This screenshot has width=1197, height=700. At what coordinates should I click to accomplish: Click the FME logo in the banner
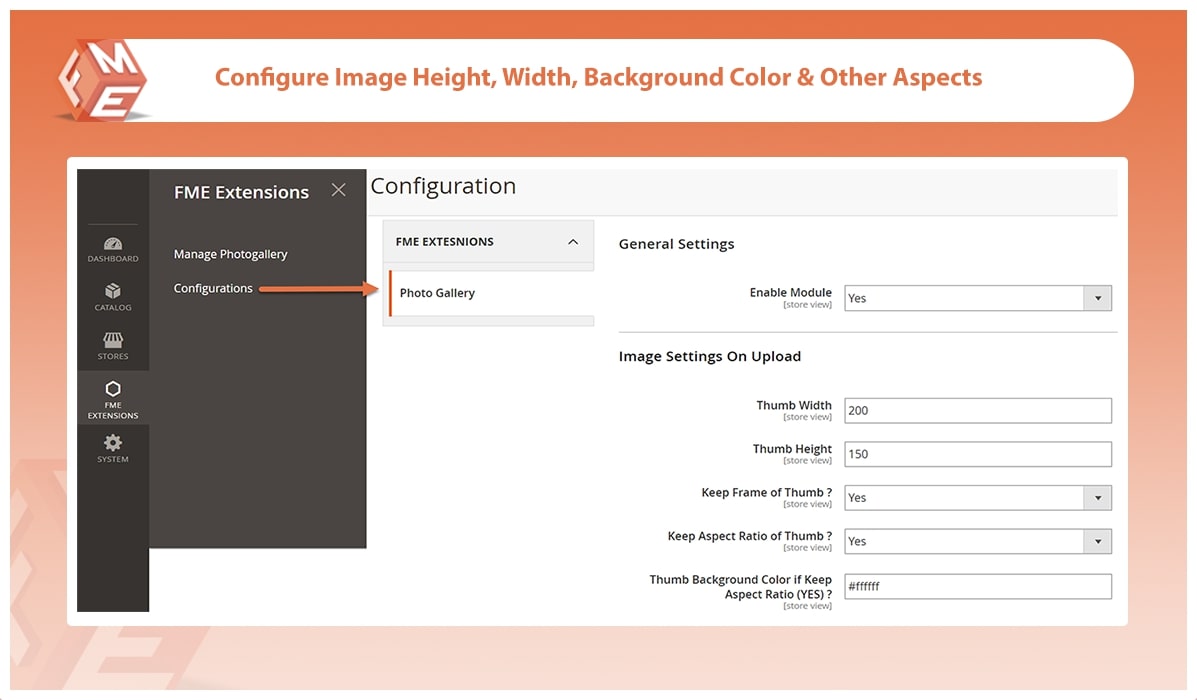click(x=102, y=80)
